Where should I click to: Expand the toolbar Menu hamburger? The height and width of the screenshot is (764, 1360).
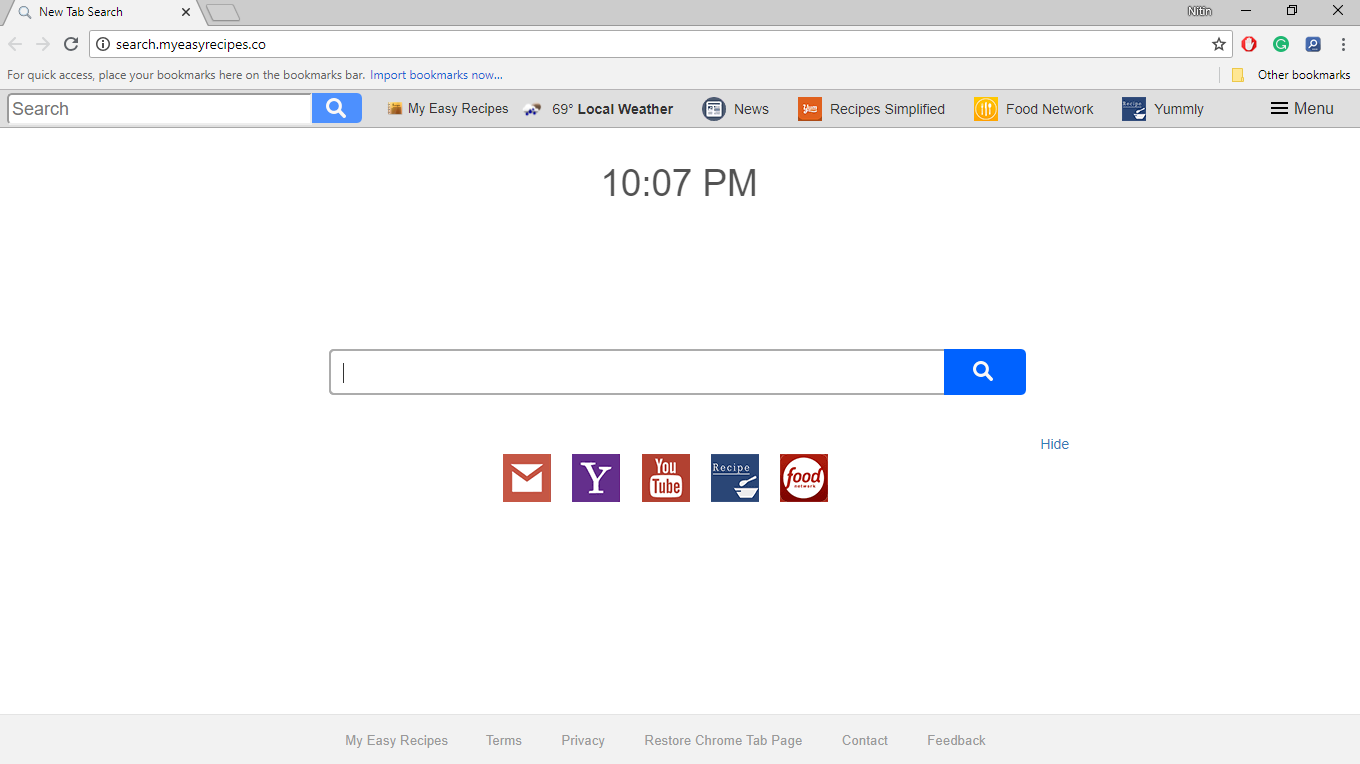(x=1301, y=109)
